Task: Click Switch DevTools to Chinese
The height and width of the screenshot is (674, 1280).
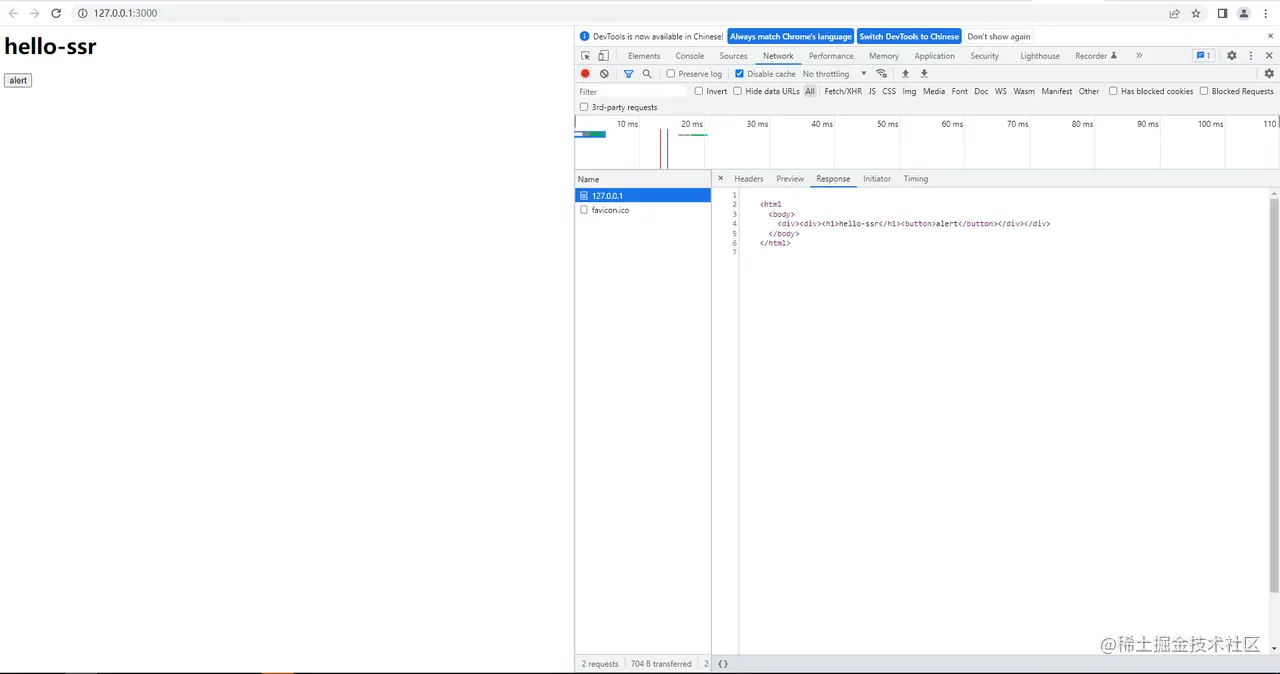Action: [909, 36]
